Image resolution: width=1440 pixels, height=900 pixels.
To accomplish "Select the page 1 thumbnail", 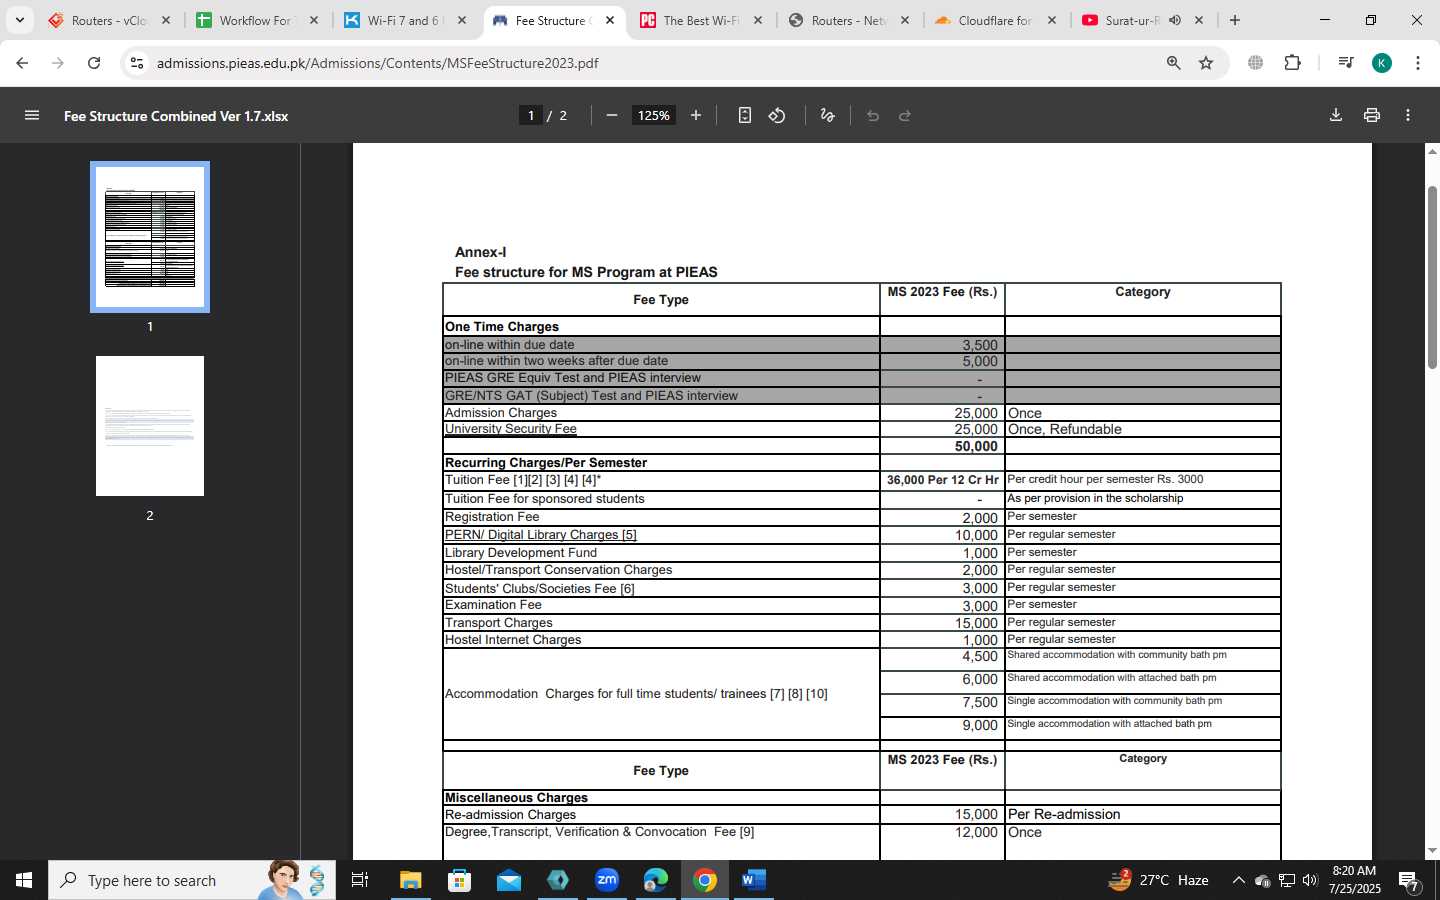I will (x=150, y=237).
